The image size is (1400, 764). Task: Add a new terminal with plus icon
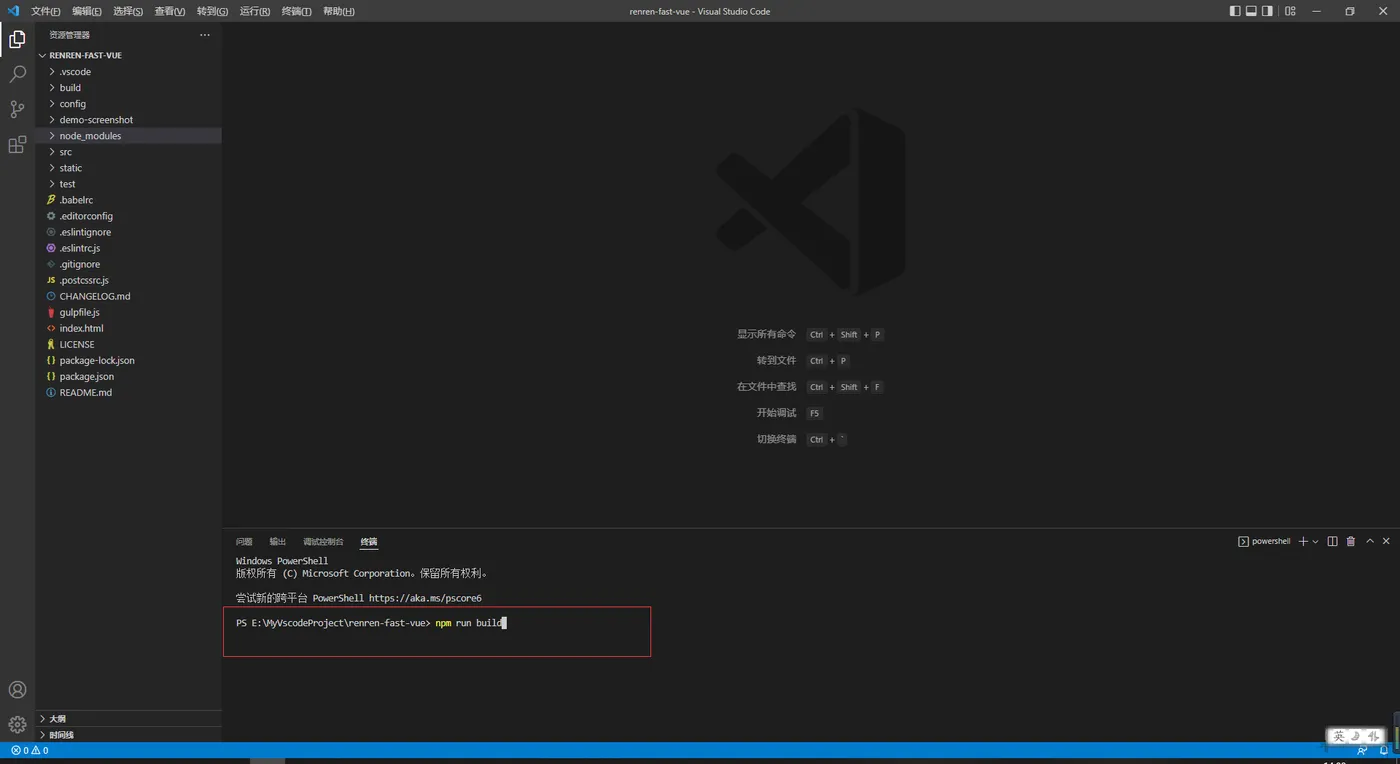point(1303,541)
